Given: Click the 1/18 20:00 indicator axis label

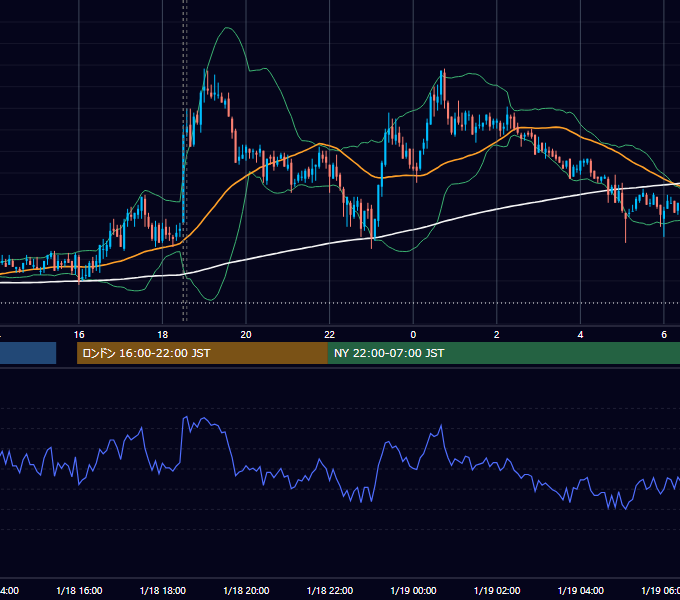Looking at the screenshot, I should pyautogui.click(x=246, y=591).
